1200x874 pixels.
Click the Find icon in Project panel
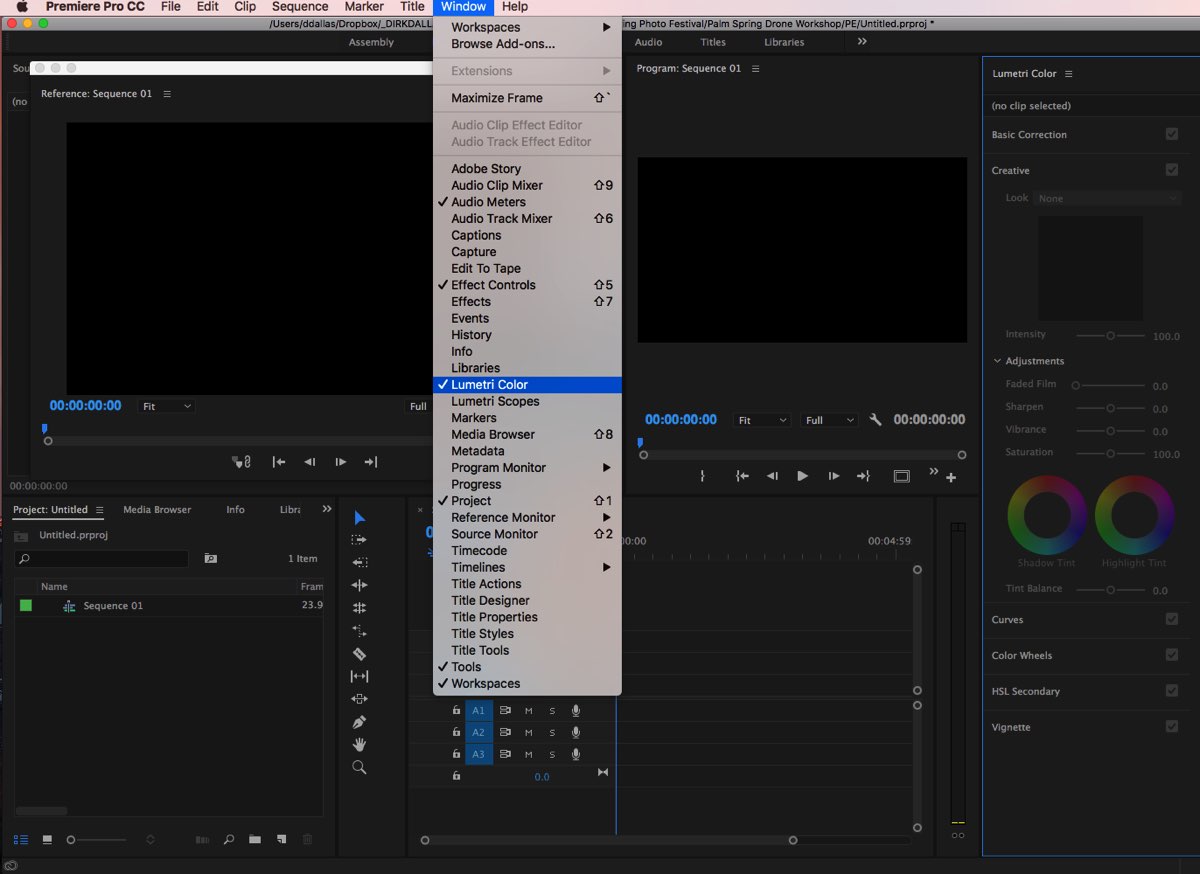point(229,840)
